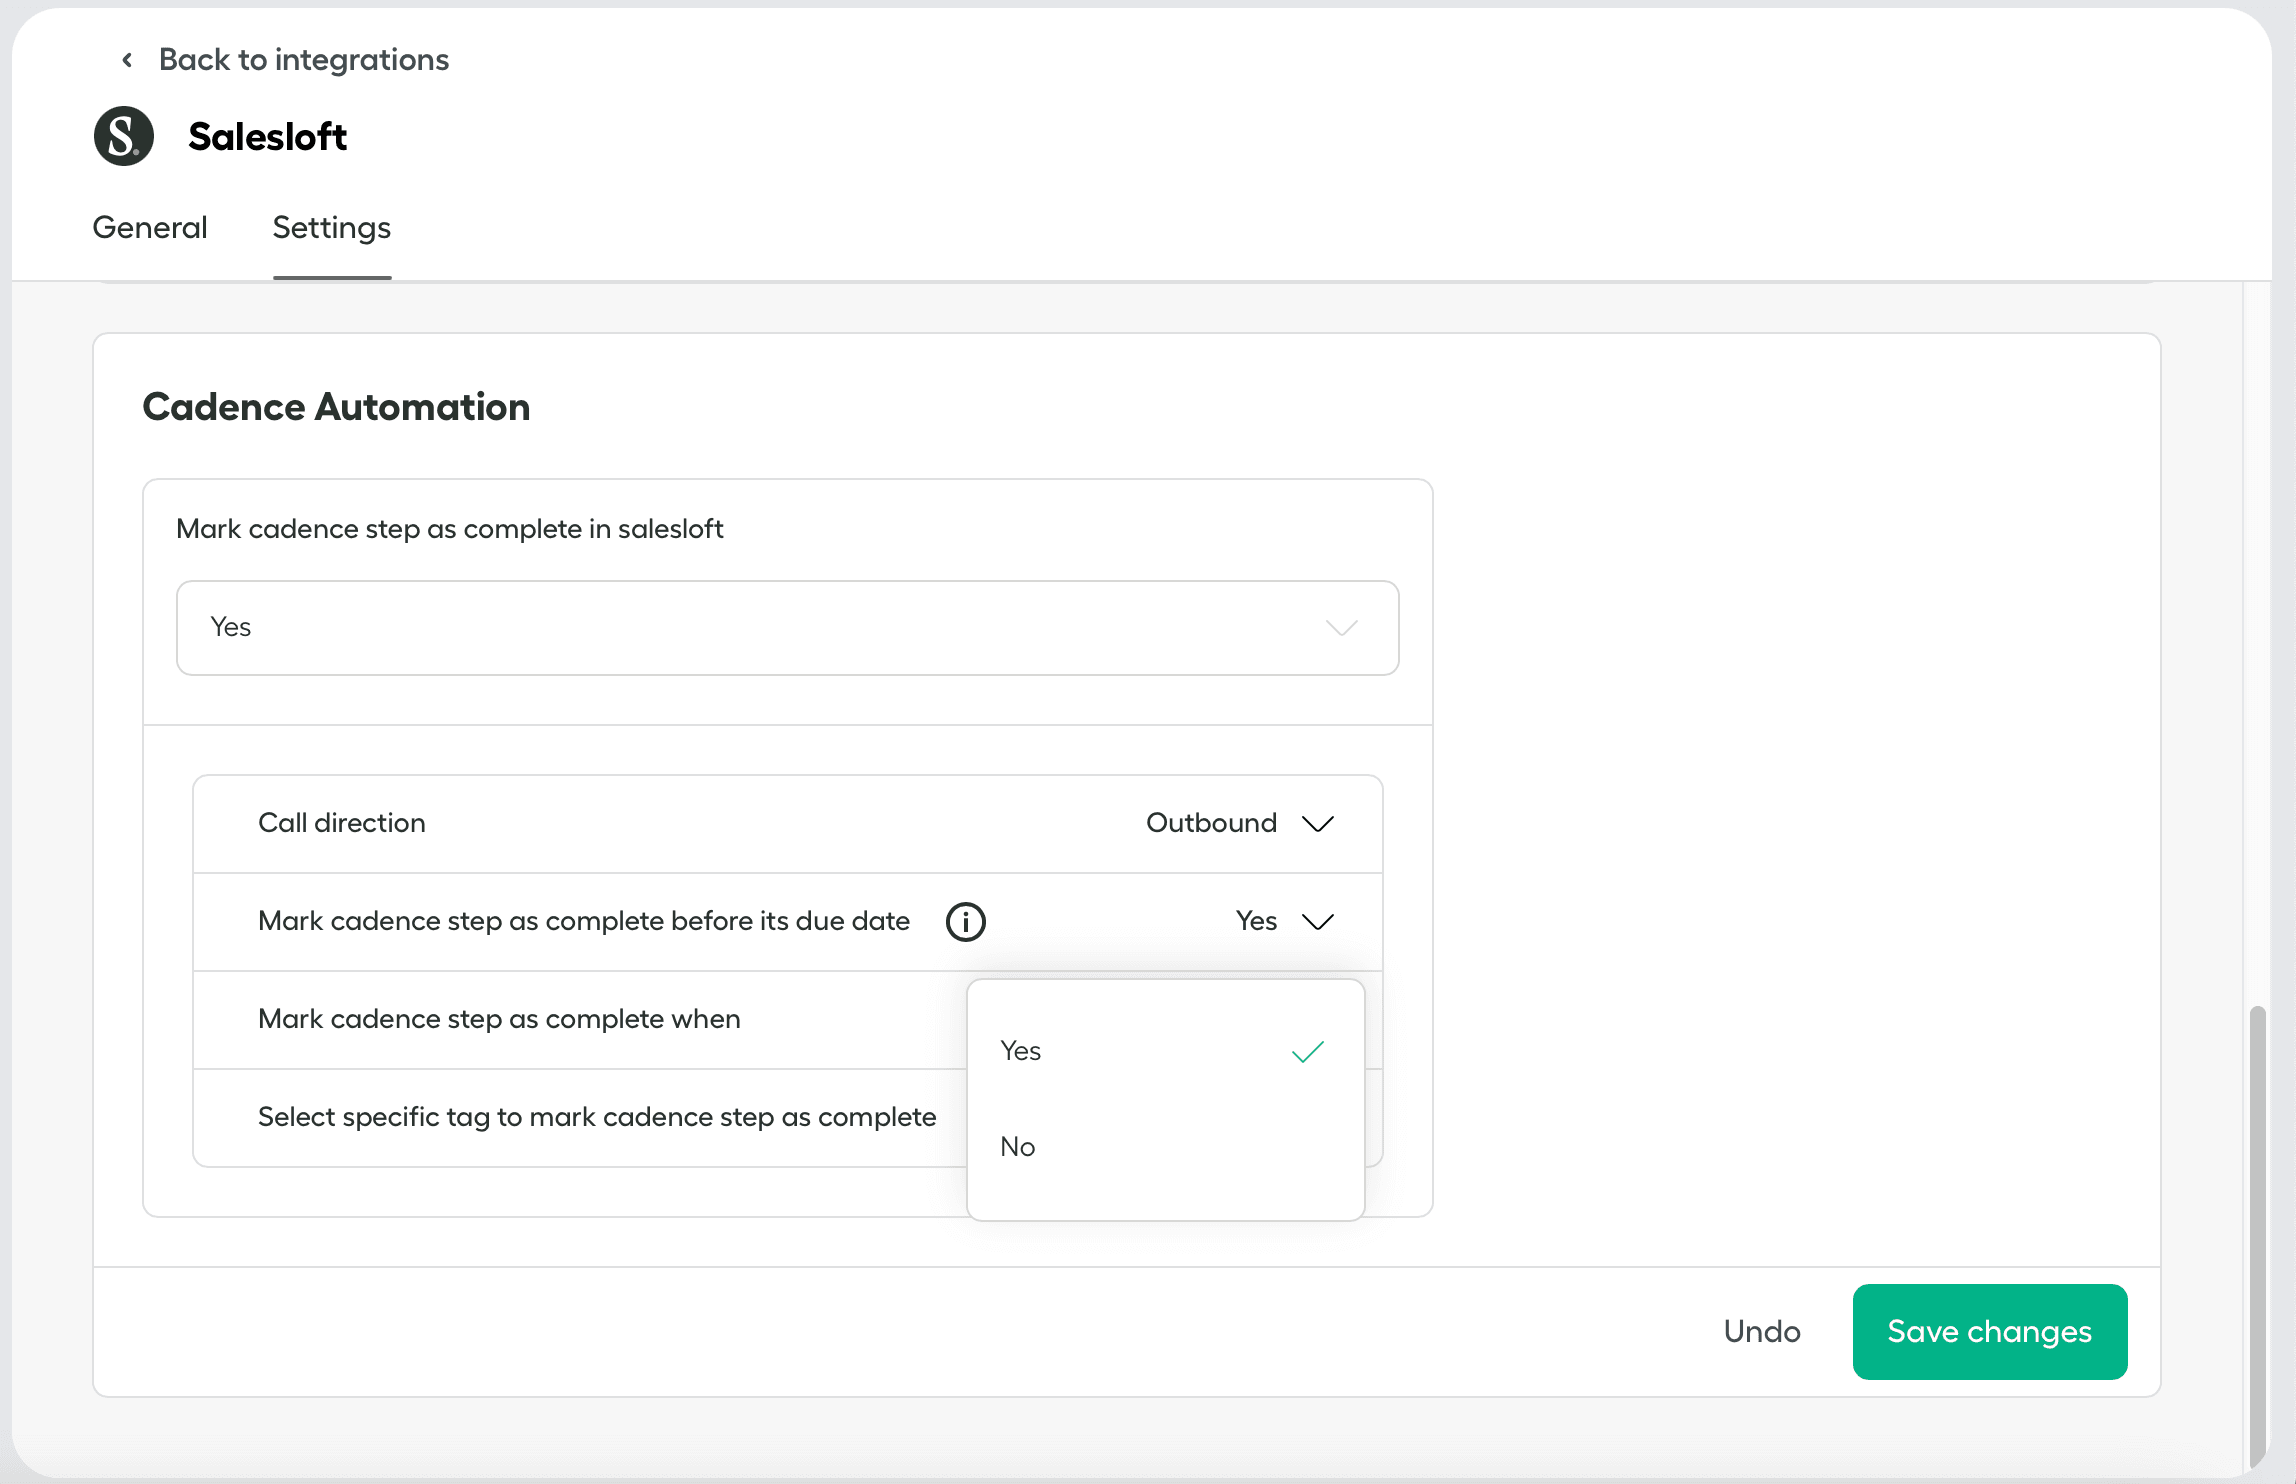The height and width of the screenshot is (1484, 2296).
Task: Collapse the due date Yes dropdown
Action: point(1257,921)
